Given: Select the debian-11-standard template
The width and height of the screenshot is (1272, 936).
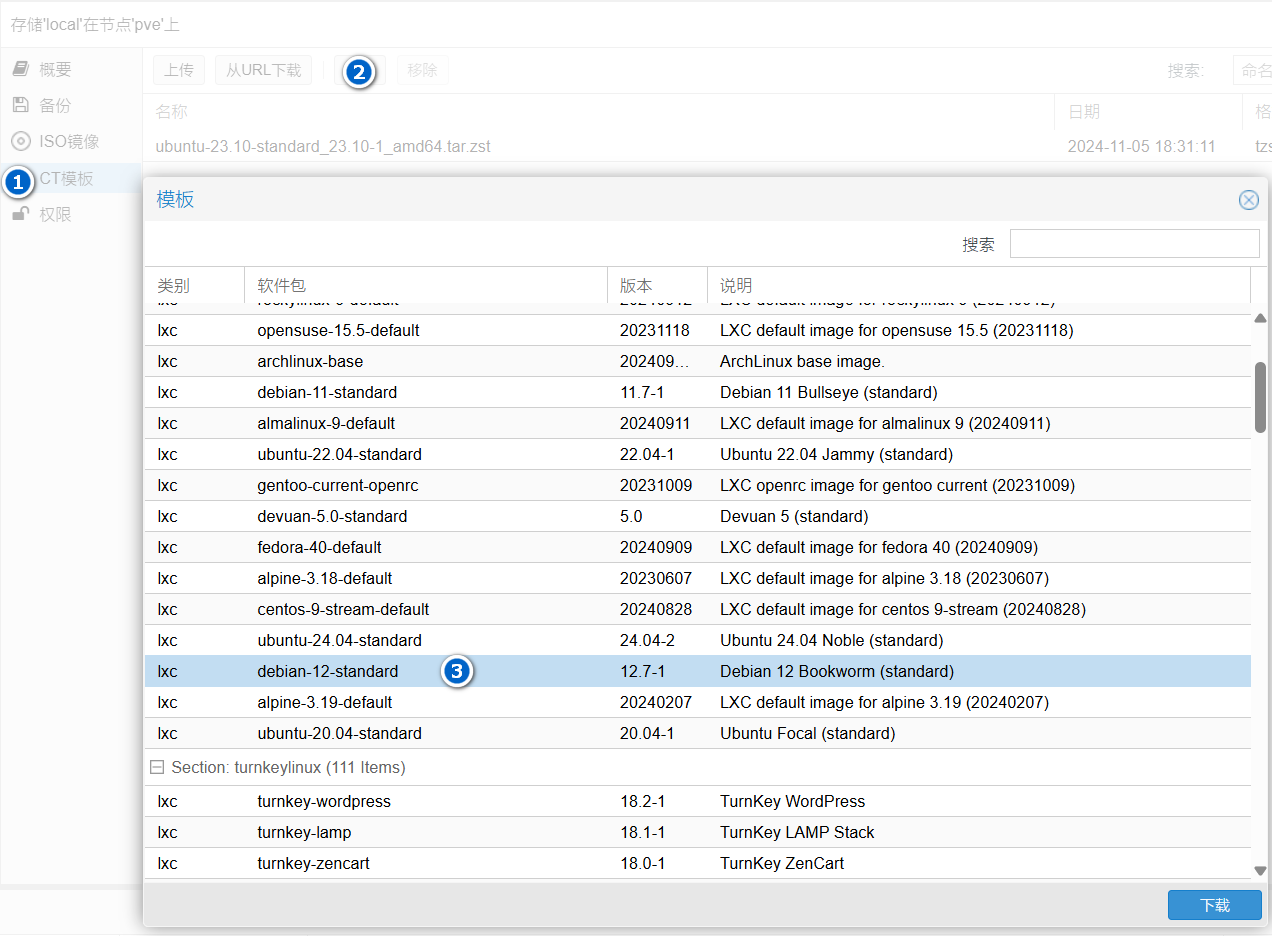Looking at the screenshot, I should click(x=697, y=392).
